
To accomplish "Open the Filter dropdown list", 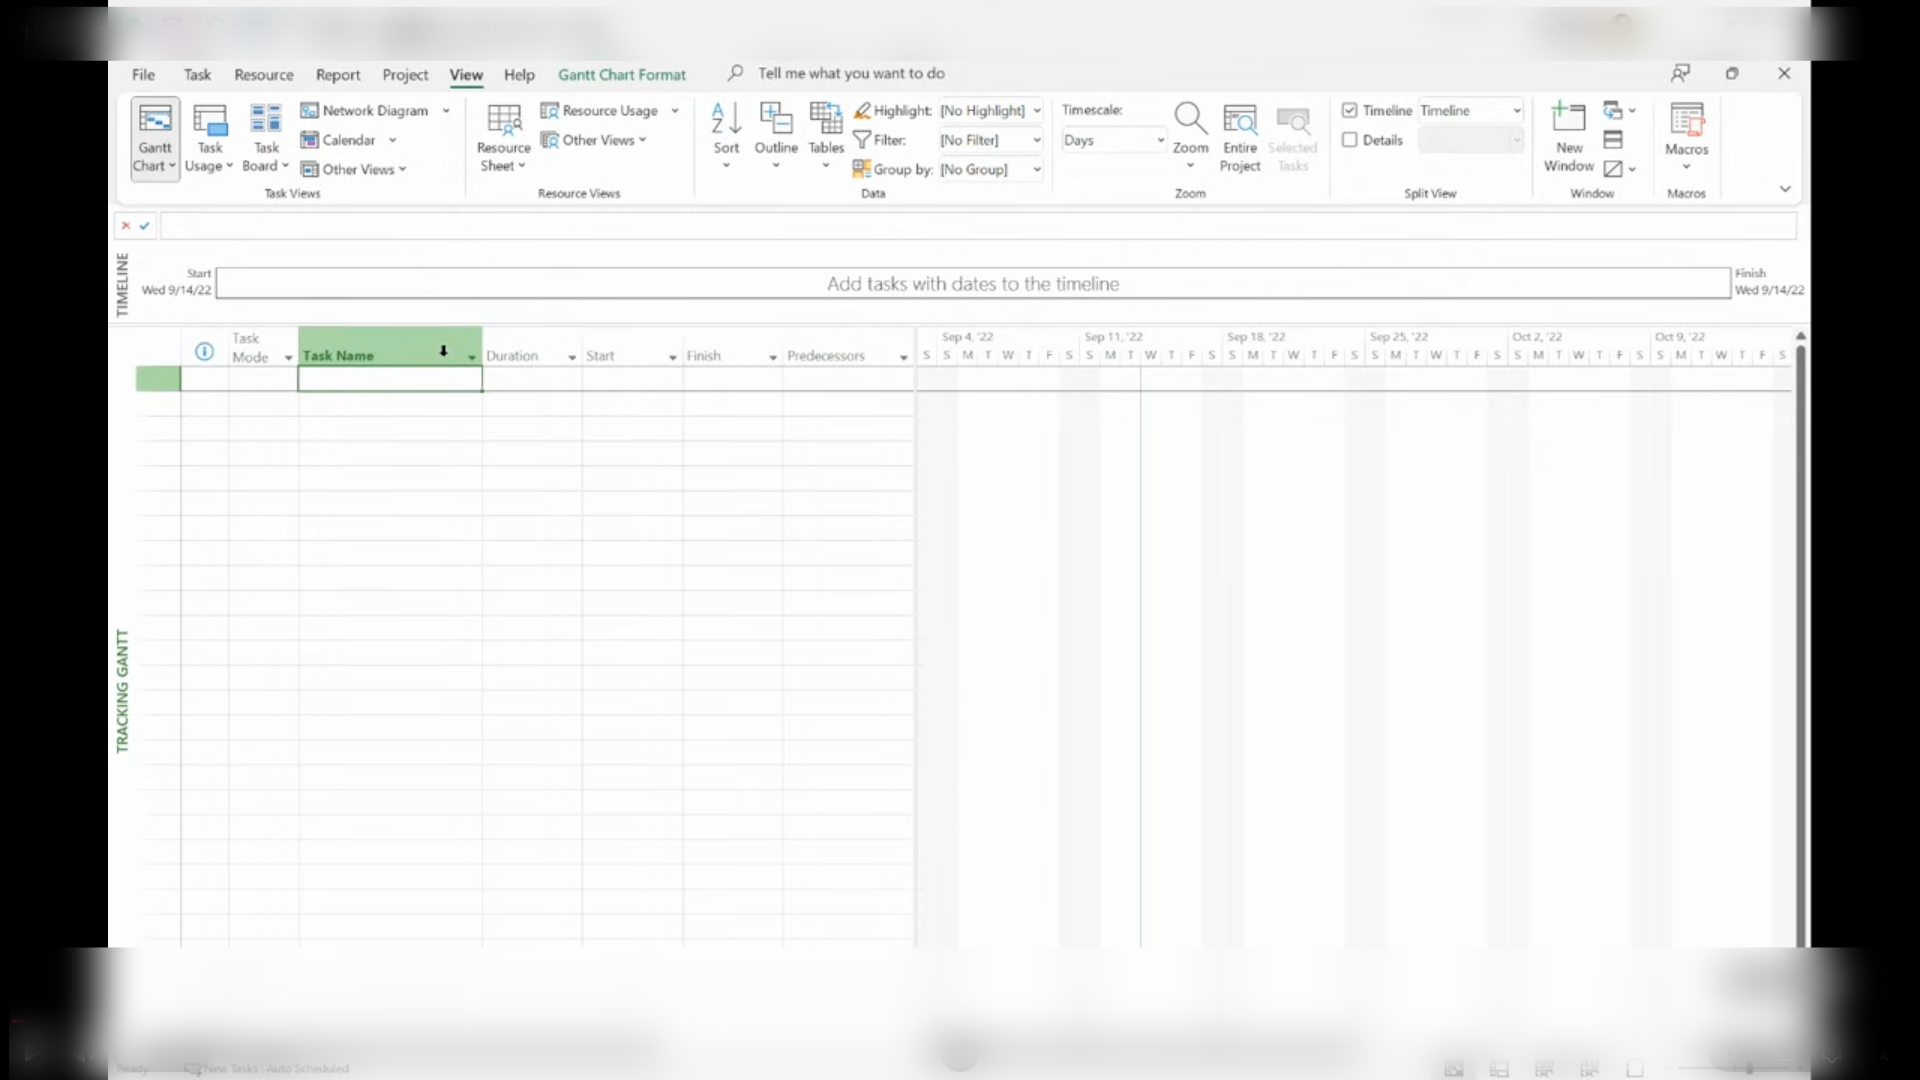I will tap(1037, 140).
